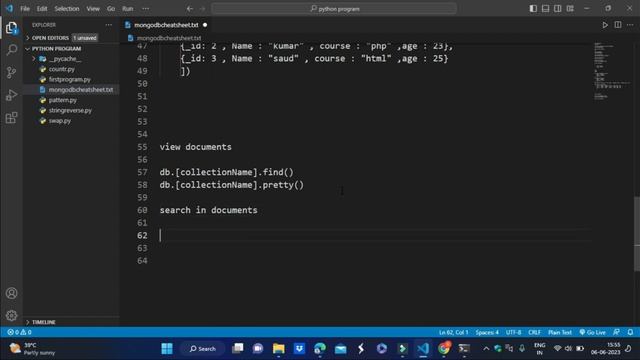Click the feedback icon in status bar

[x=616, y=332]
